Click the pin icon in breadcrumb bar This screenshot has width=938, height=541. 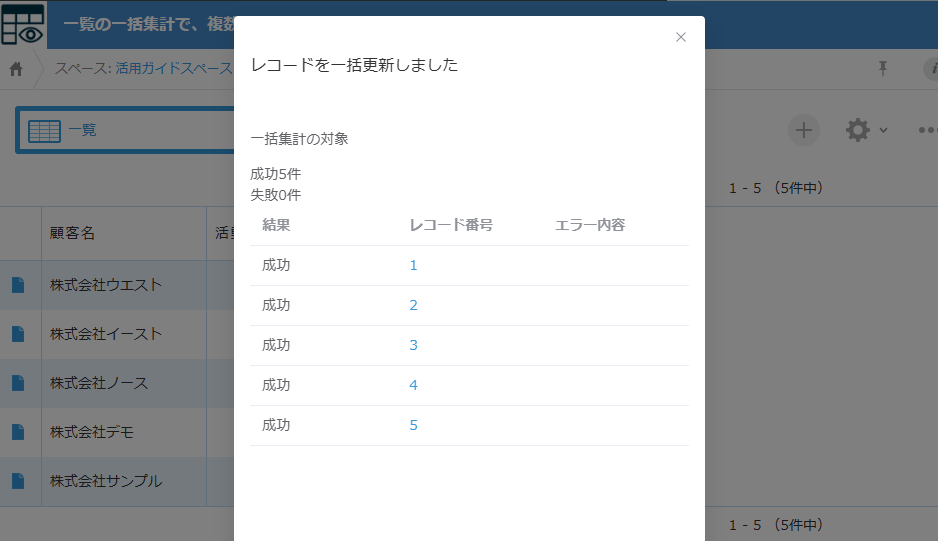pos(883,68)
